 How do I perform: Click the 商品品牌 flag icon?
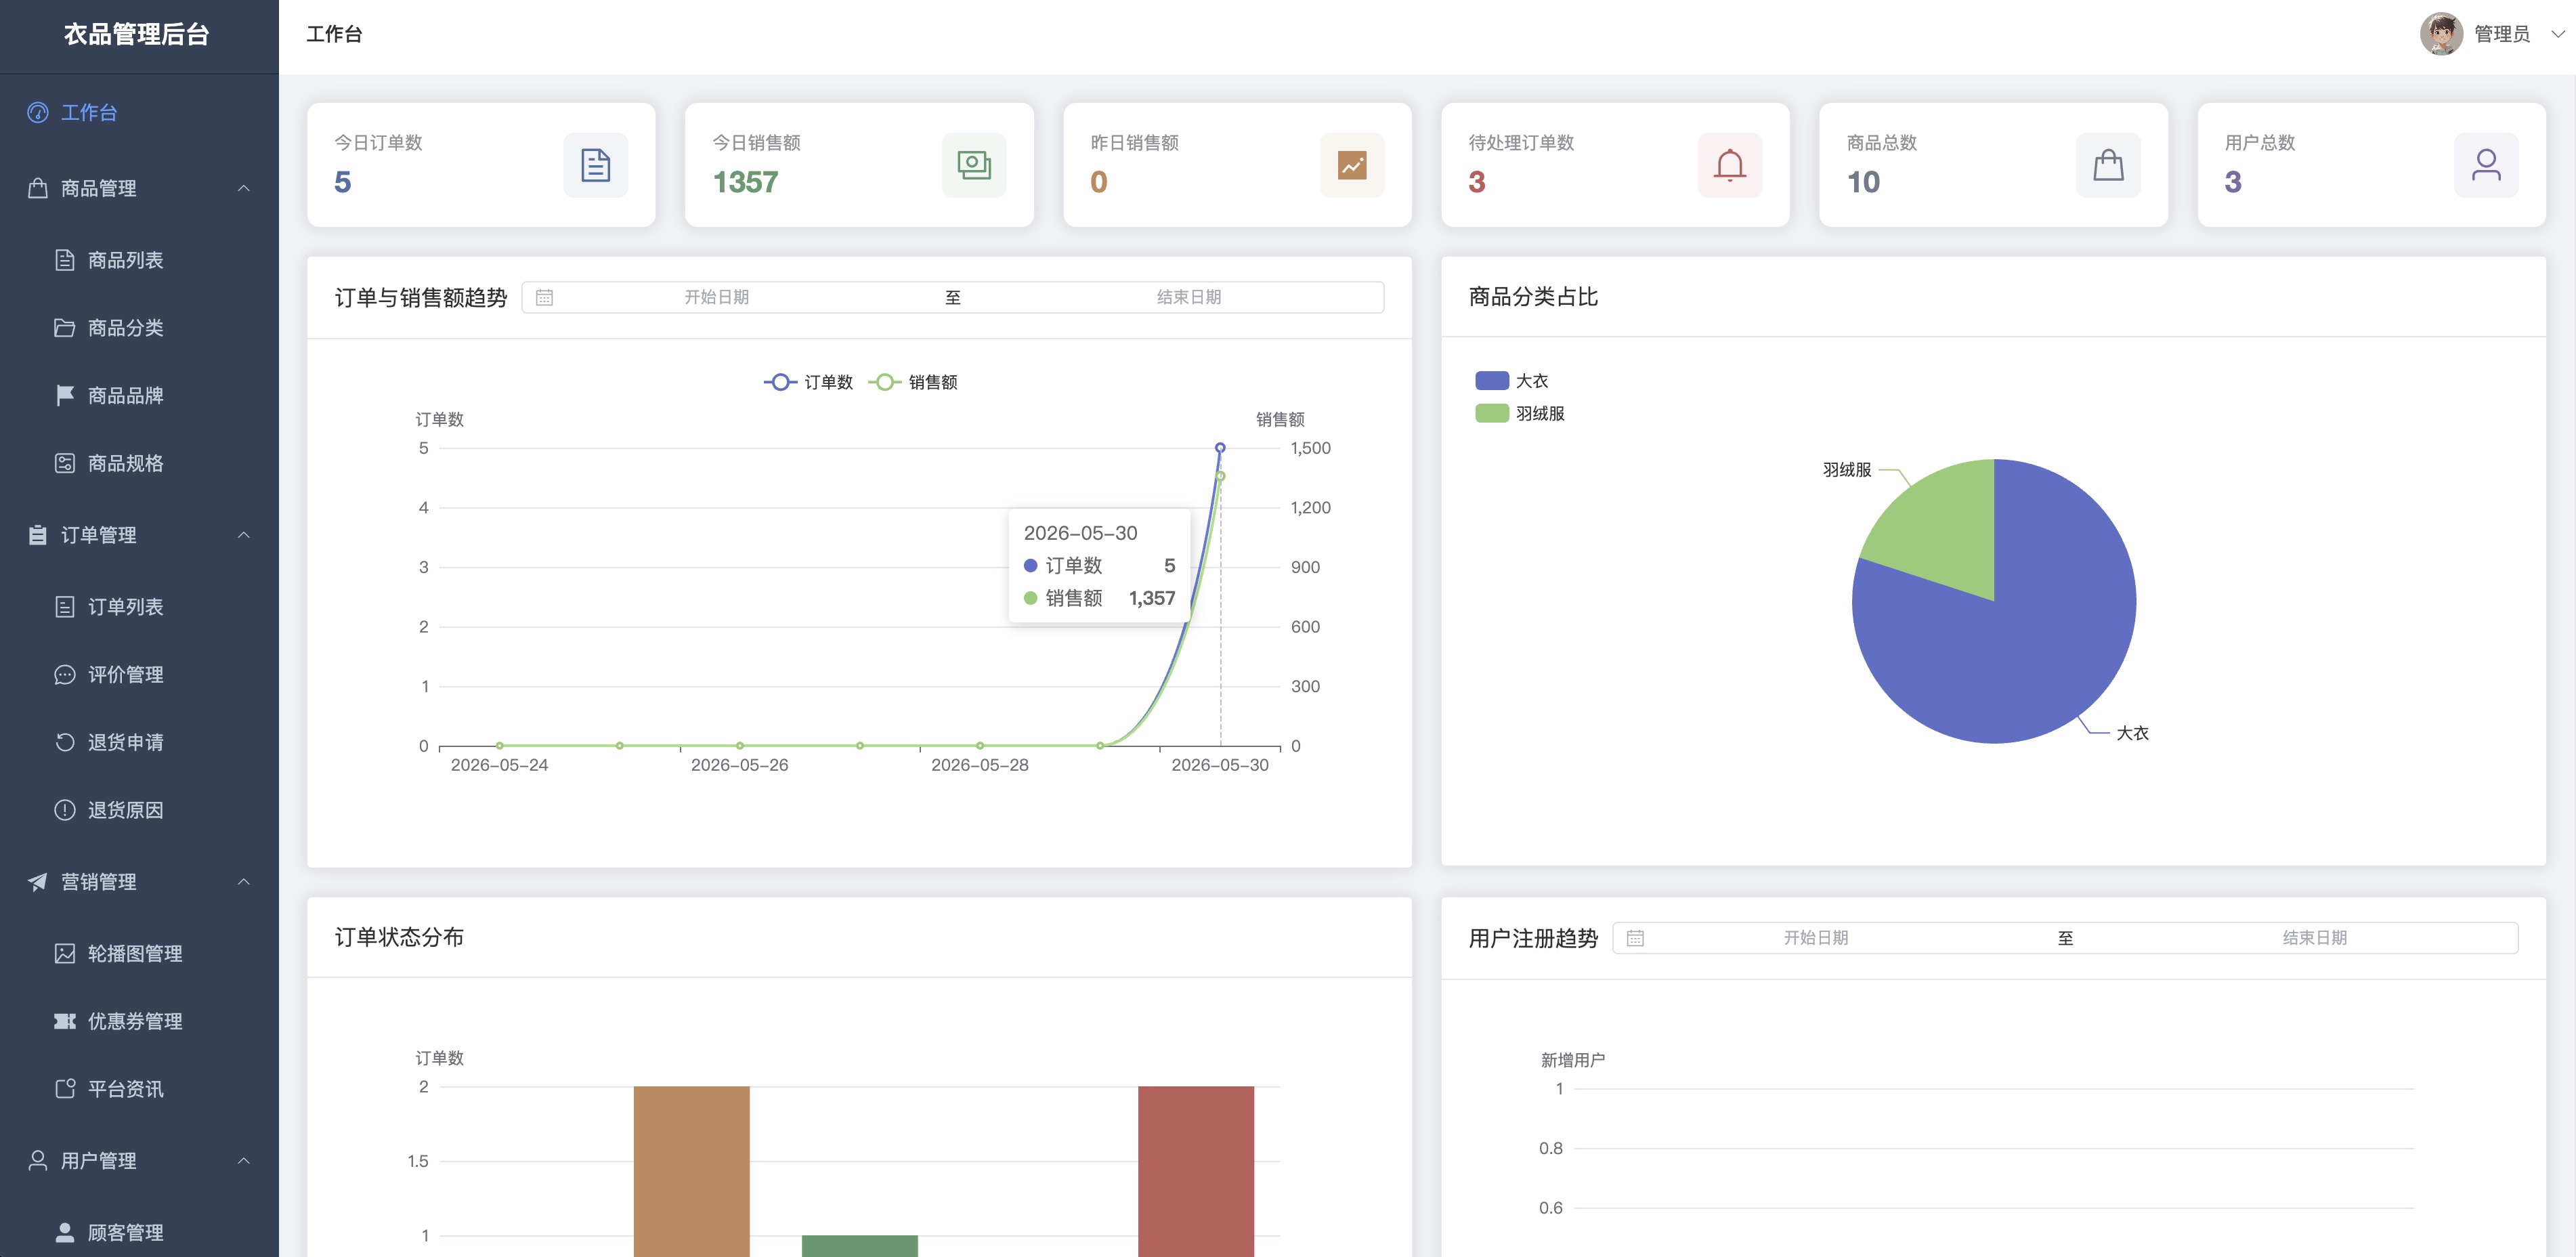click(65, 396)
